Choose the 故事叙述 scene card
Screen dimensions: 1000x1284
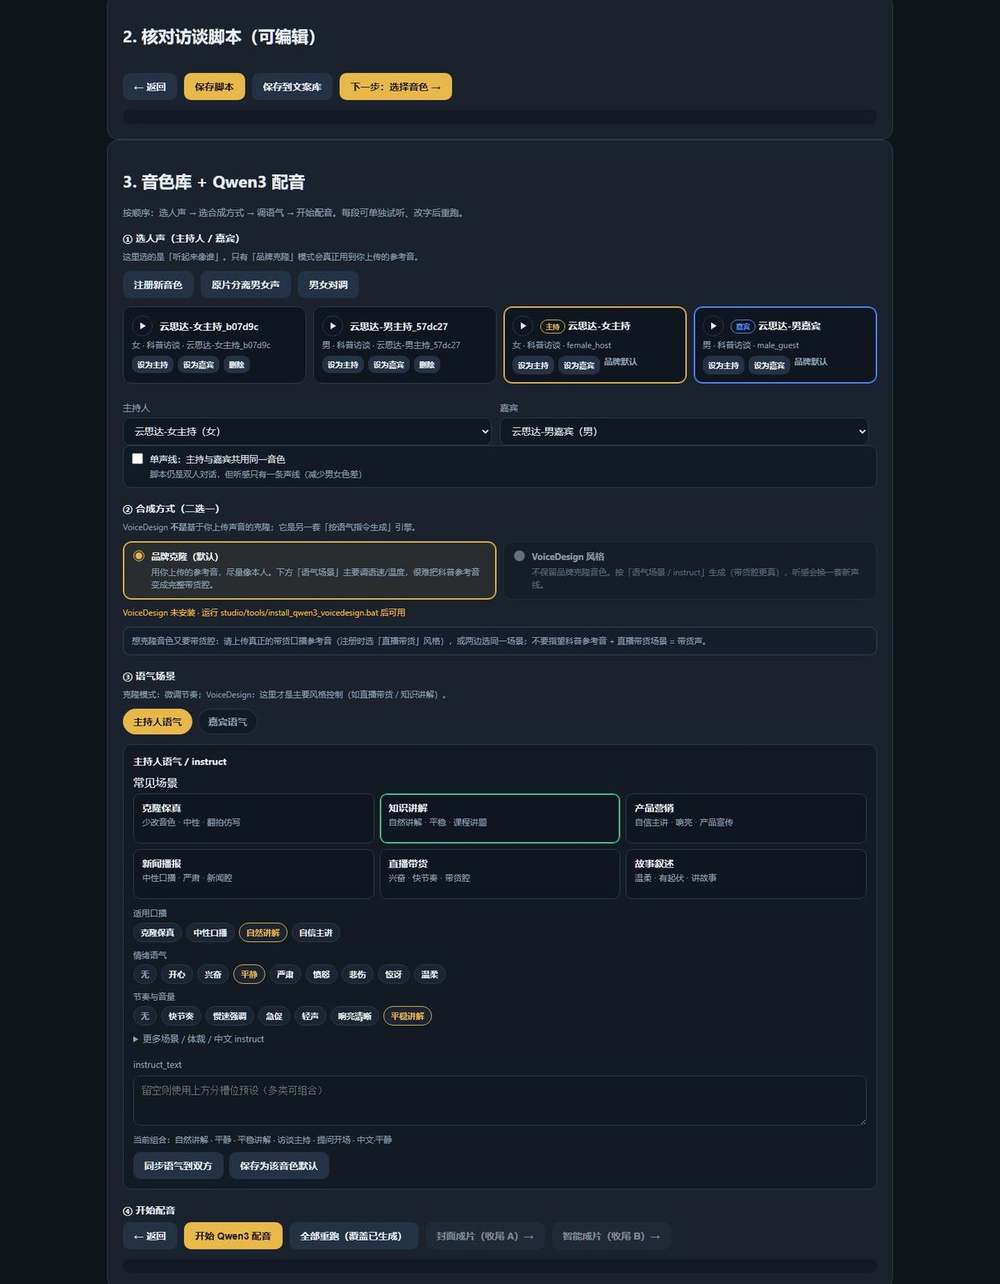point(746,874)
